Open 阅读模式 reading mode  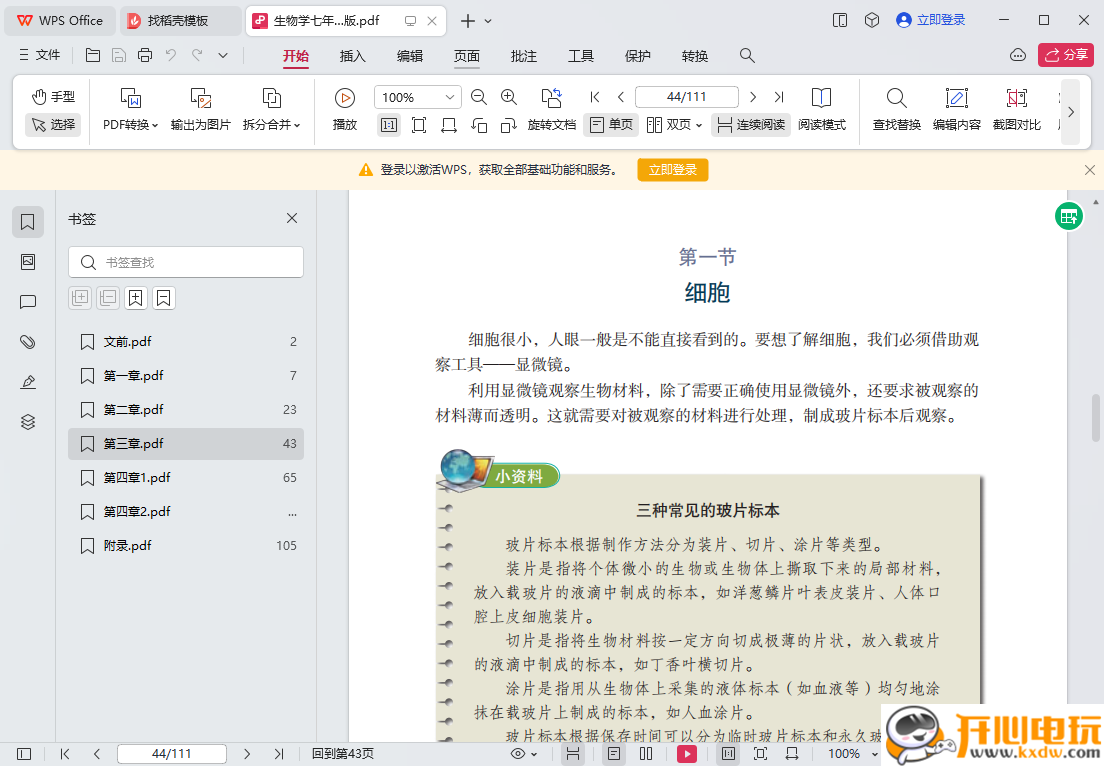tap(822, 110)
